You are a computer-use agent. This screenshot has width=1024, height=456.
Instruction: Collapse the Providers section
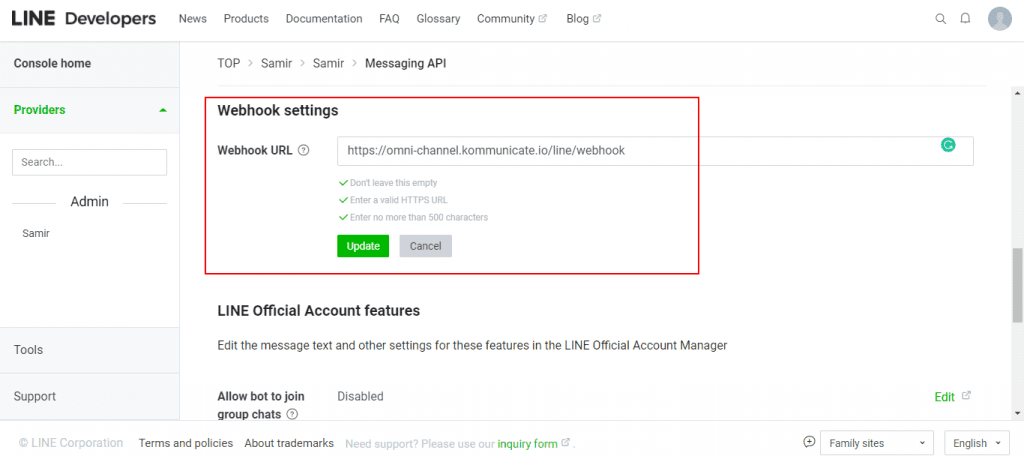[x=163, y=110]
